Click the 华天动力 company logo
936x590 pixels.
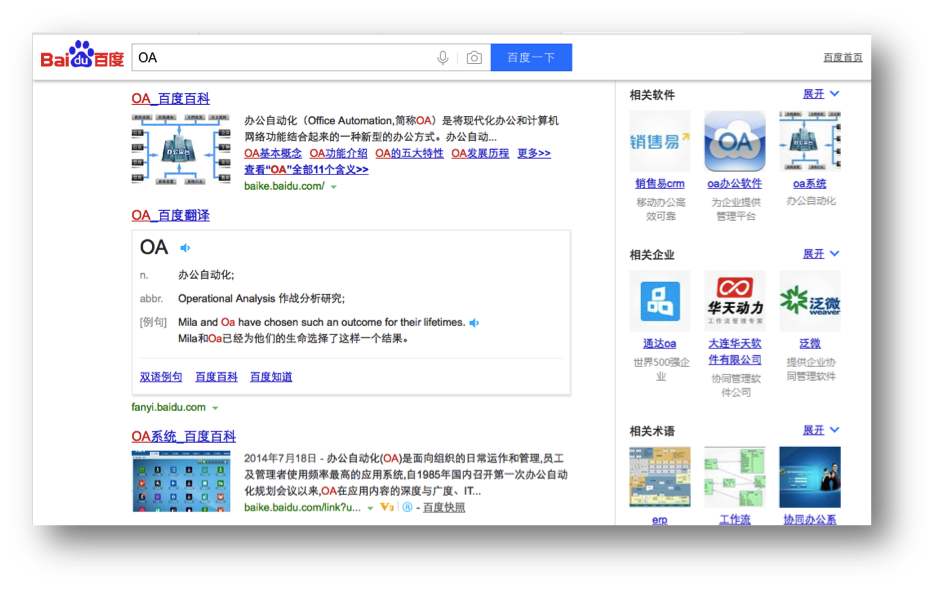735,301
